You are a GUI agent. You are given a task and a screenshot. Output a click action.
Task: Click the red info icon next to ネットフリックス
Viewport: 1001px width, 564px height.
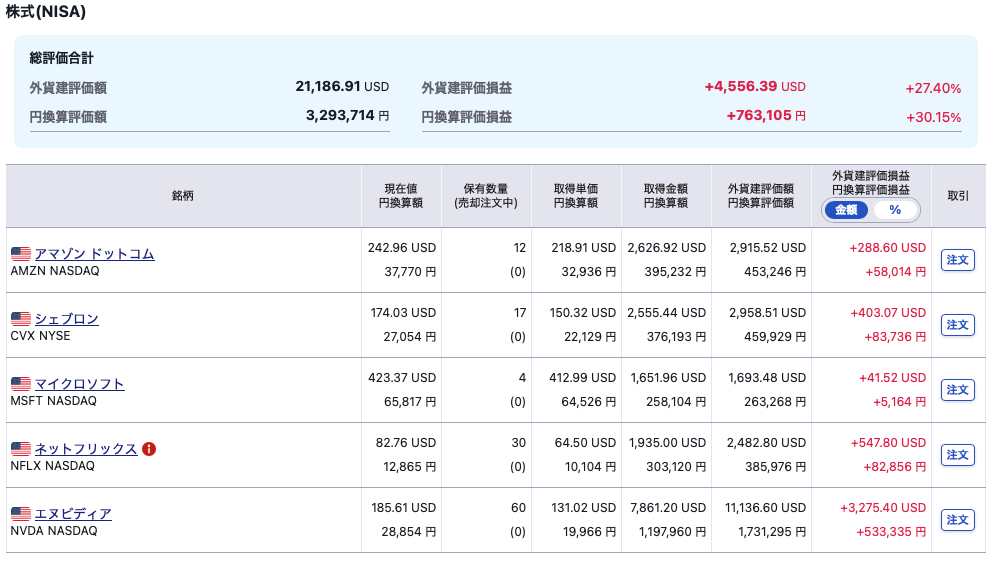(149, 449)
